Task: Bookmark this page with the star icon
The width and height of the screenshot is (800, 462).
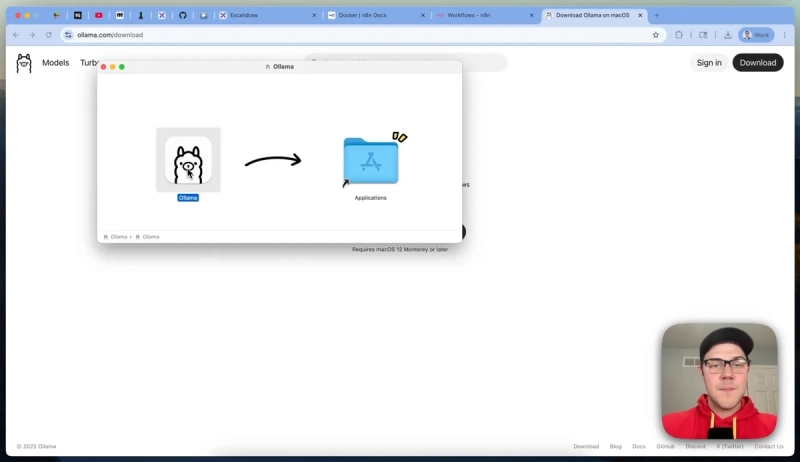Action: 656,35
